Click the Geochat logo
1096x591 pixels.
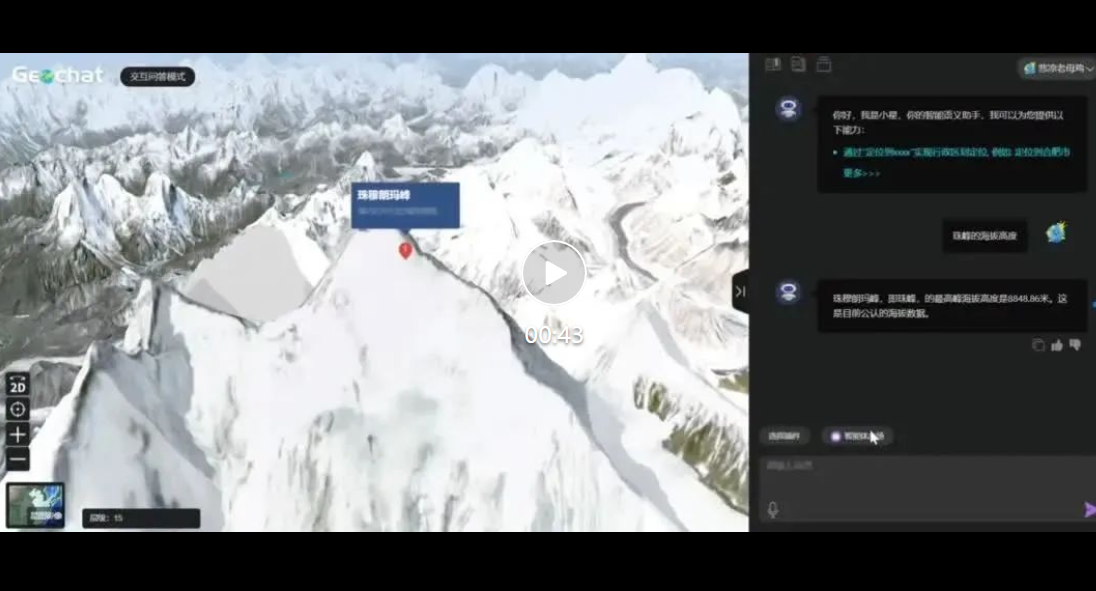point(57,75)
